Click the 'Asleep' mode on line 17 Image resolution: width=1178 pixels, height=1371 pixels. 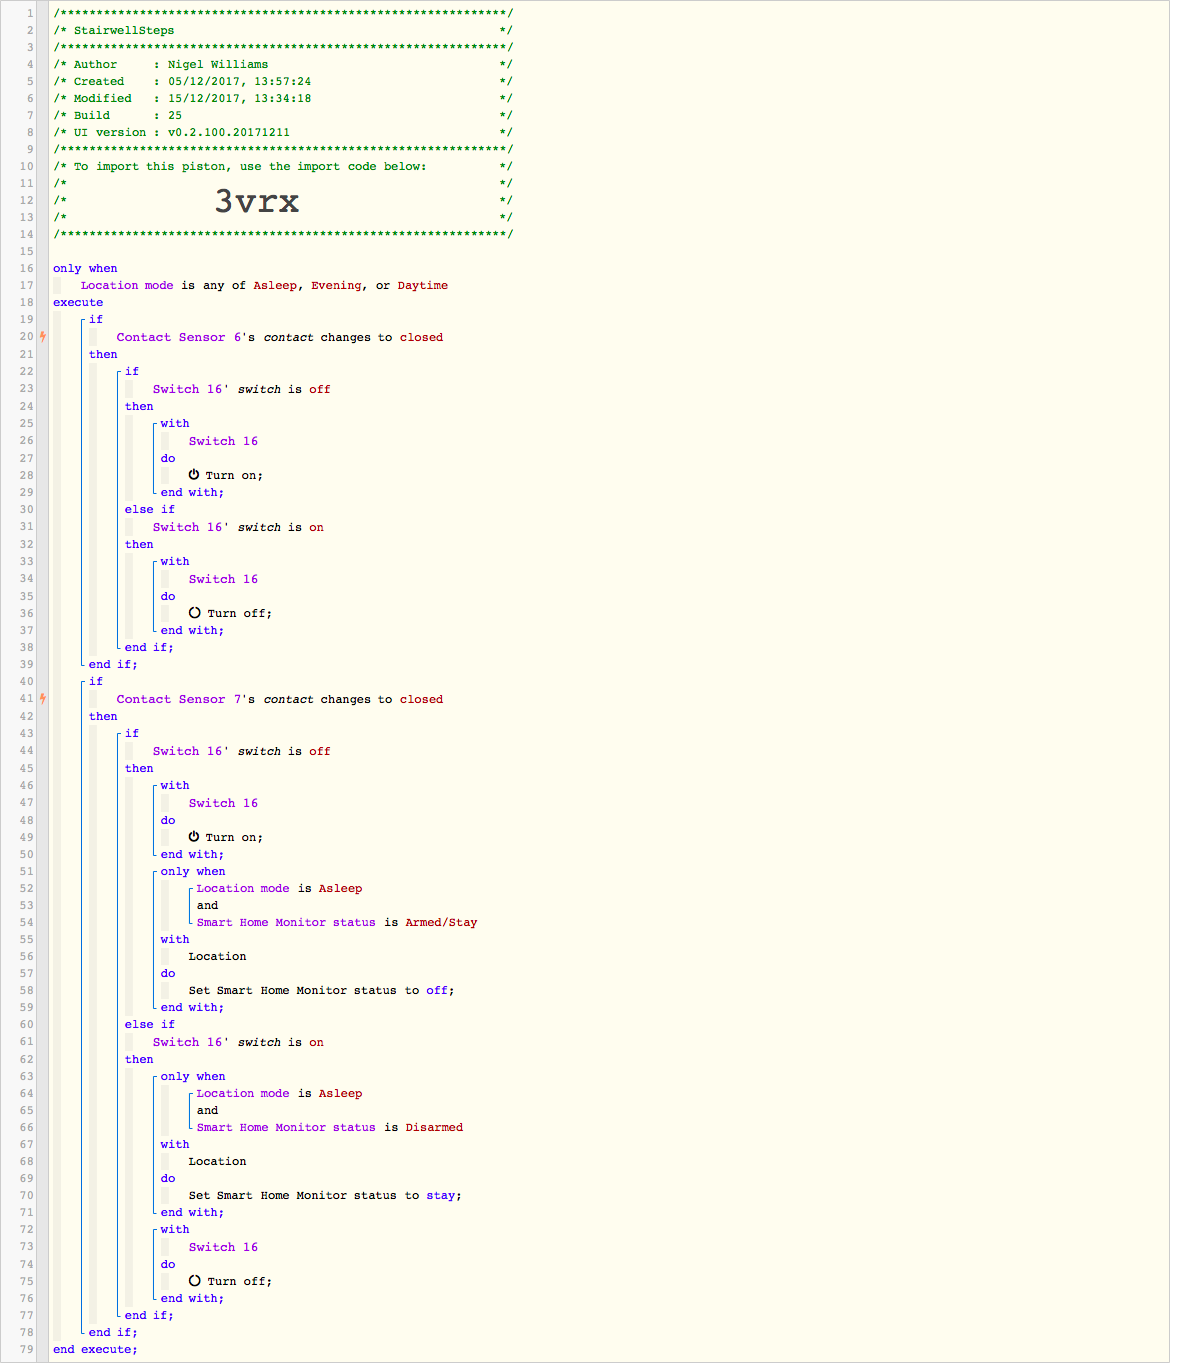click(x=275, y=285)
